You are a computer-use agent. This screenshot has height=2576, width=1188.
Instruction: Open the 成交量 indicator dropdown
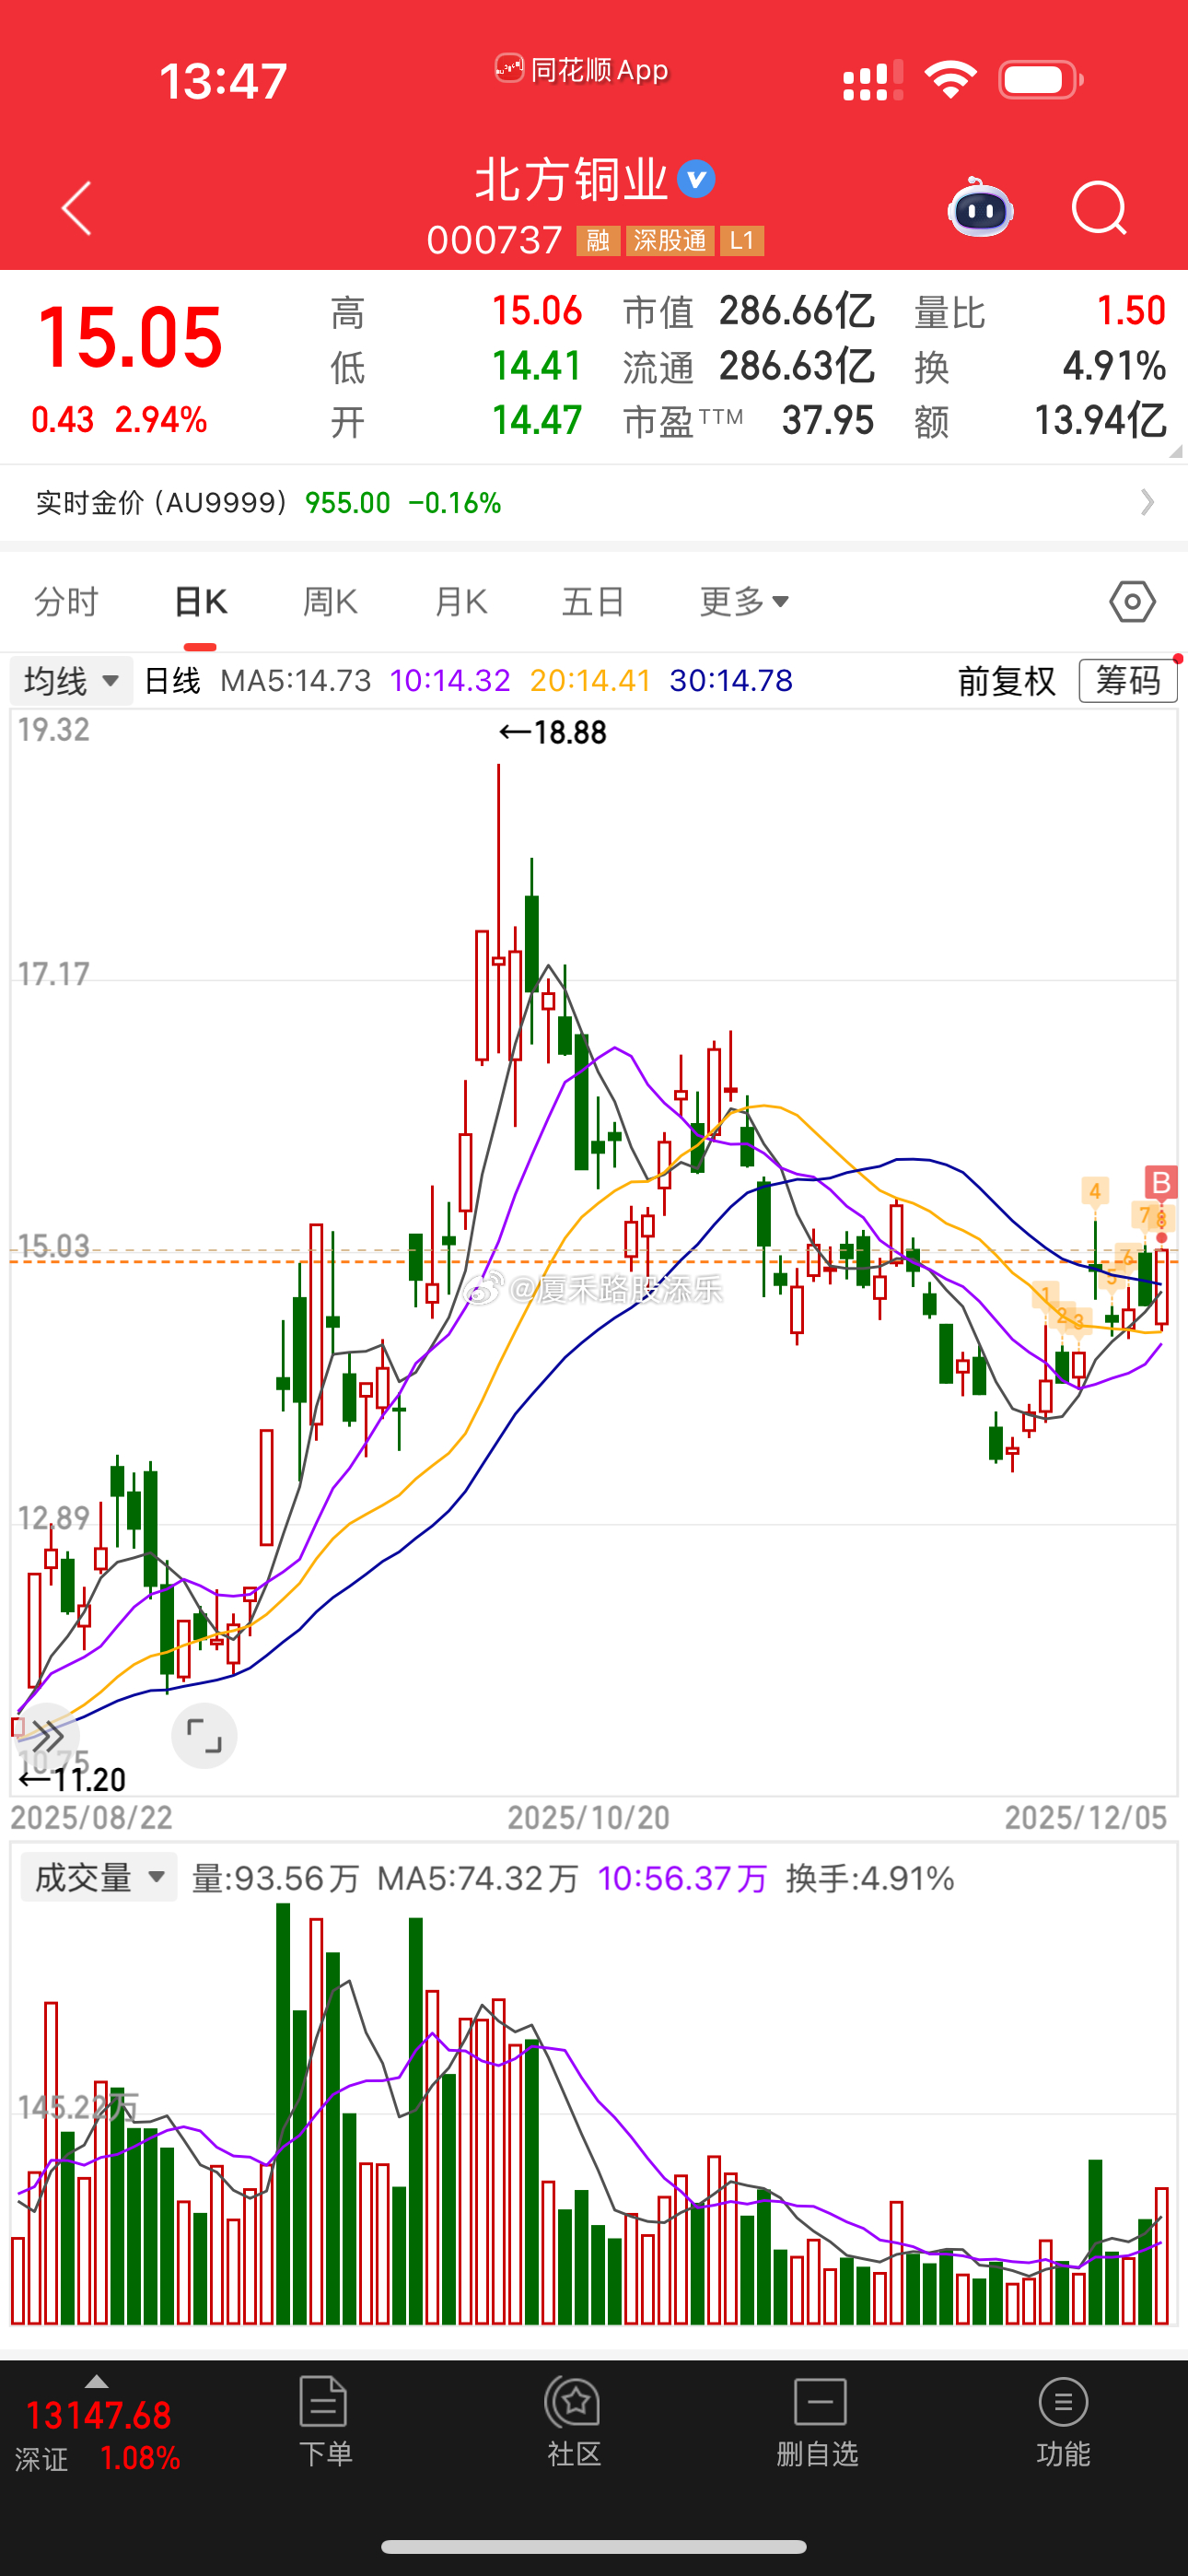98,1877
